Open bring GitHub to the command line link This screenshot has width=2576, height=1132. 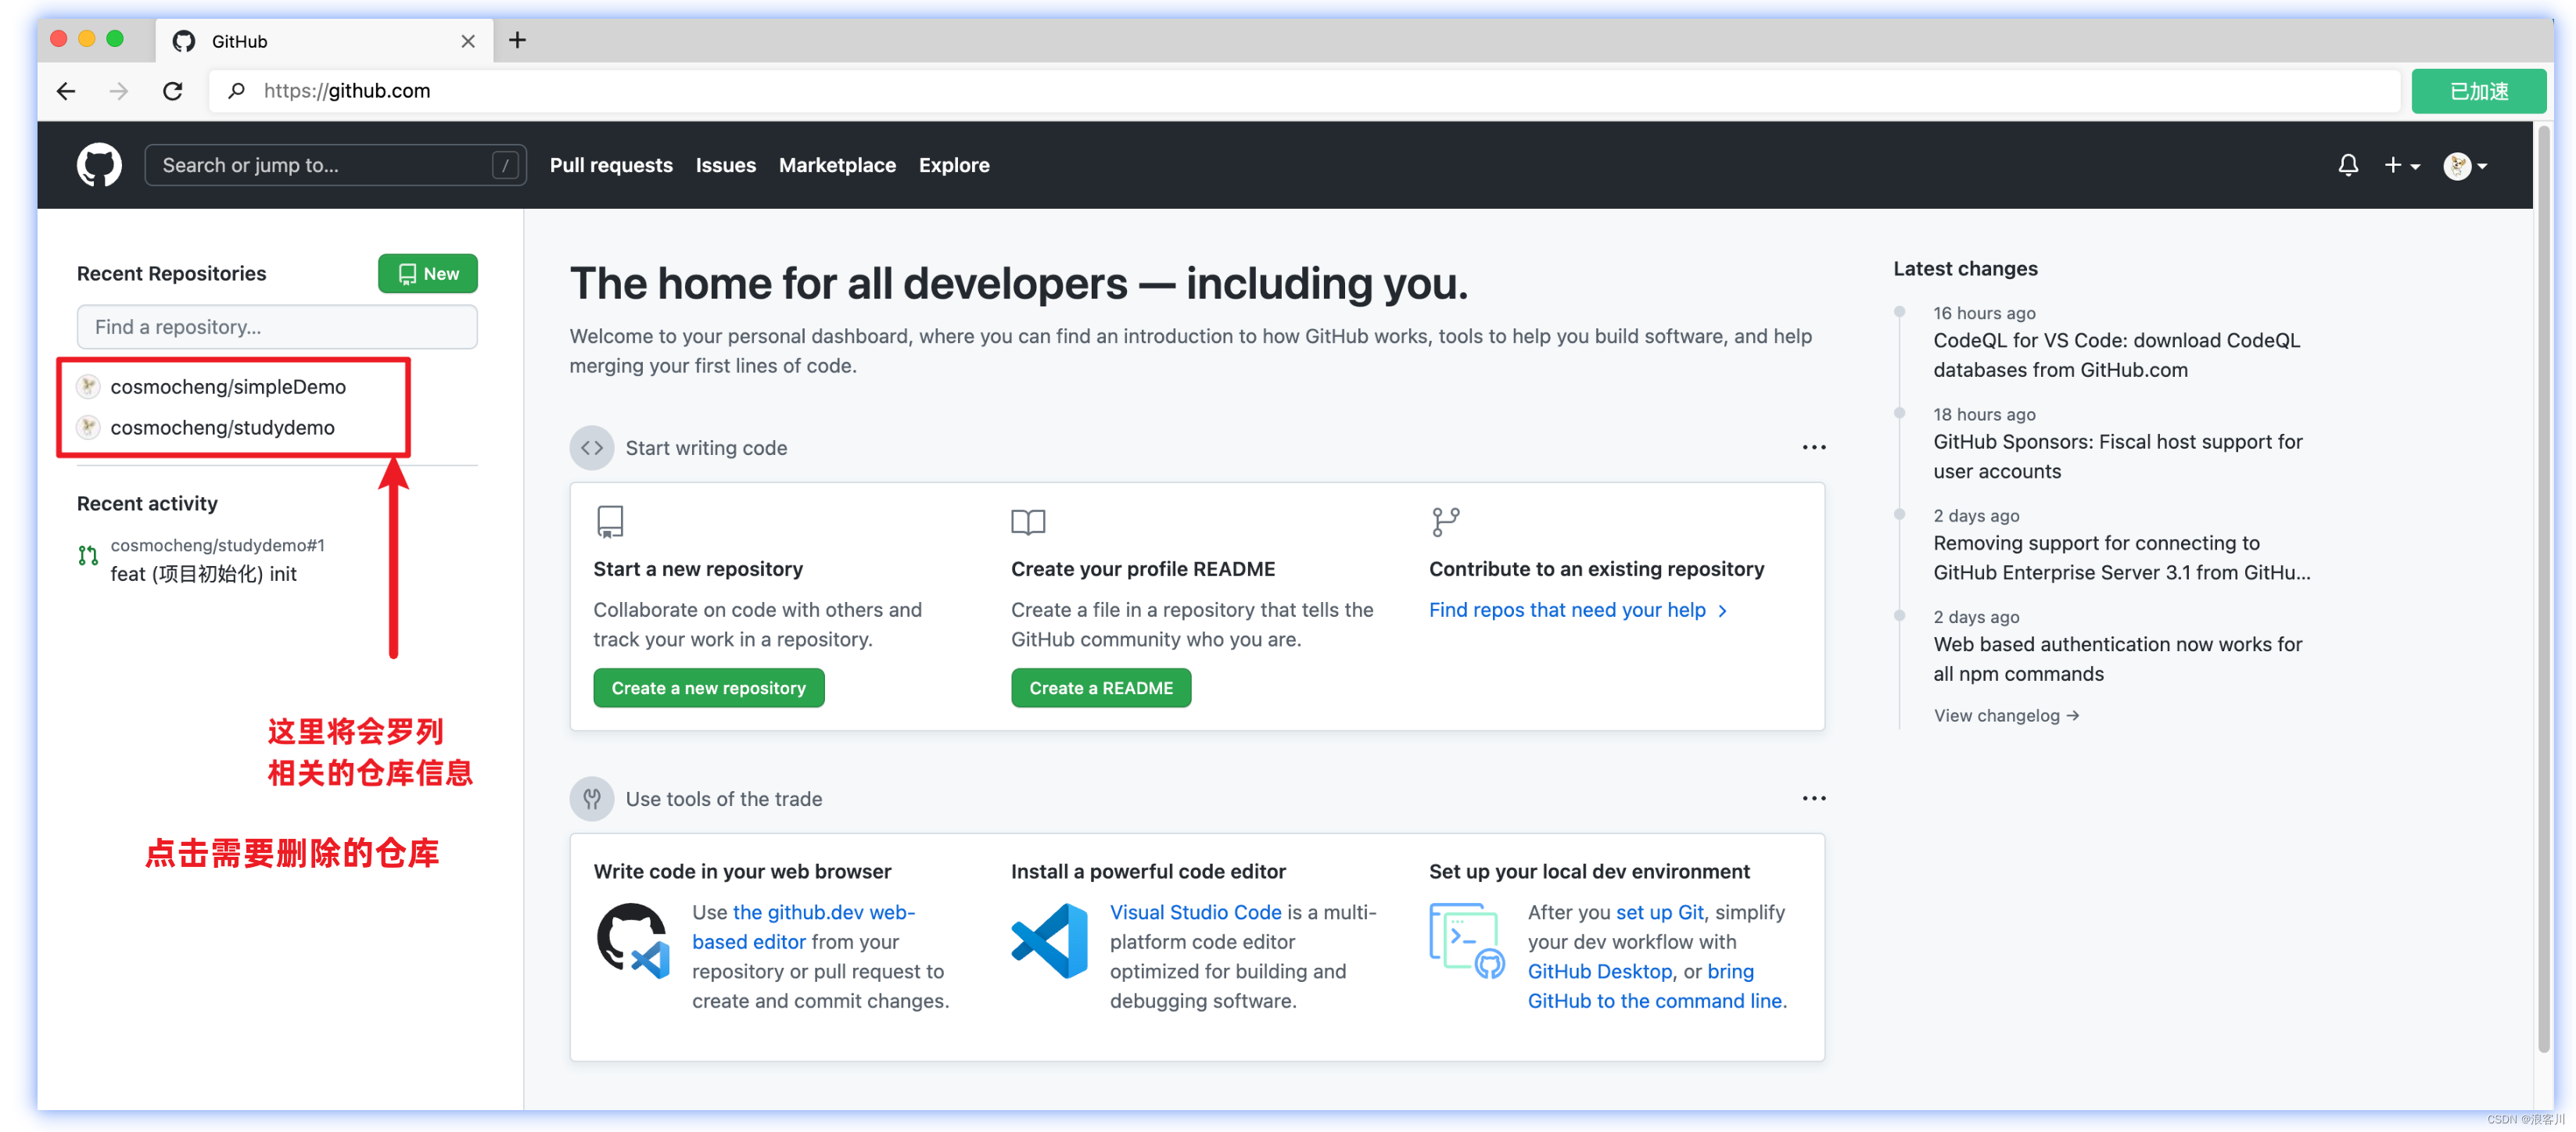(x=1655, y=987)
